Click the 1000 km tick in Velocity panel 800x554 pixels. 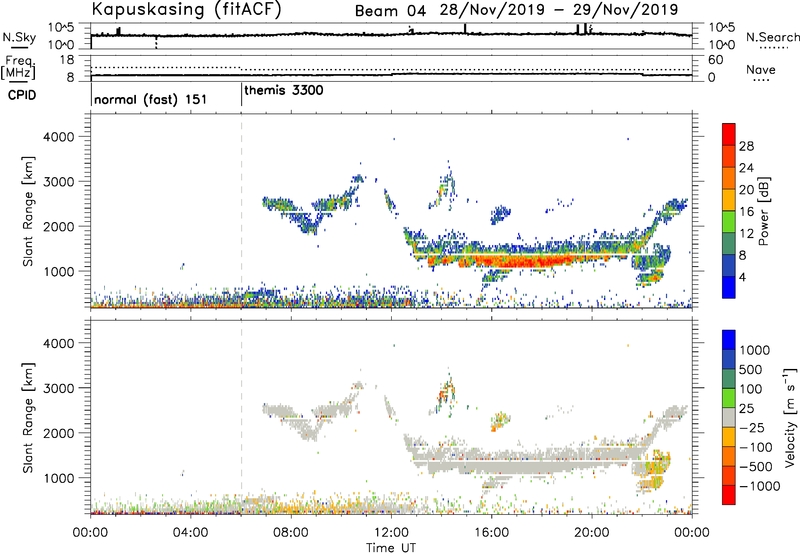click(59, 479)
